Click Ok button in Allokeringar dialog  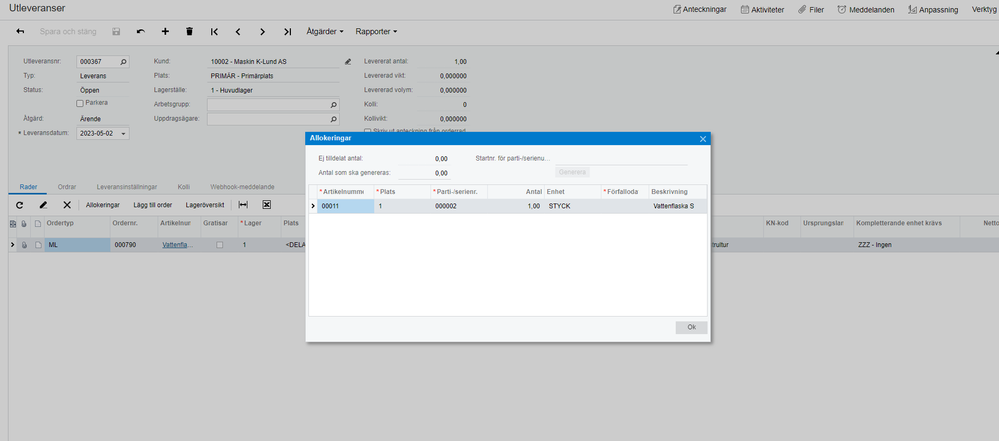click(x=691, y=327)
